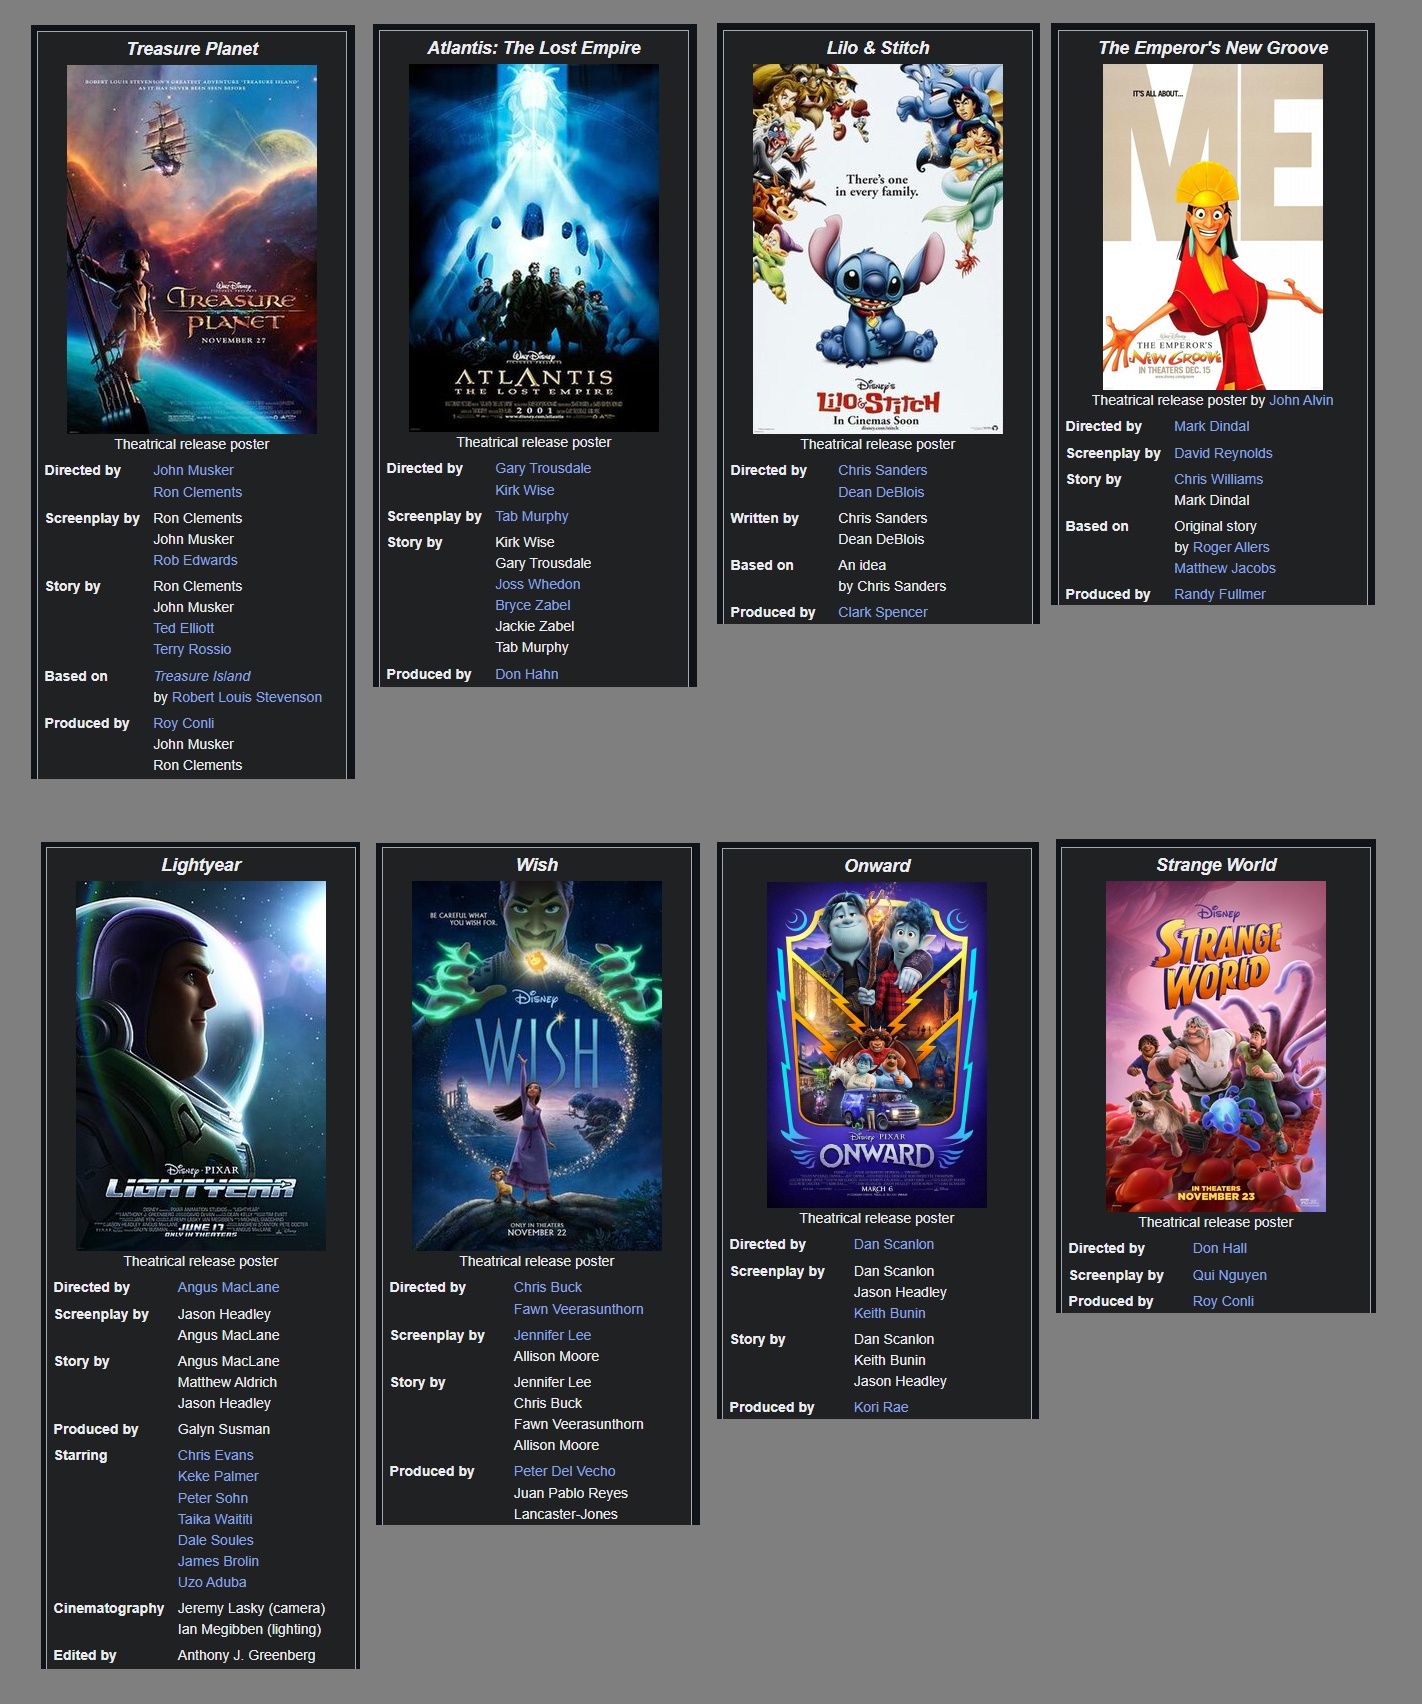Screen dimensions: 1422x1704
Task: Click Jennifer Lee link beside Wish's Screenplay by
Action: point(552,1335)
